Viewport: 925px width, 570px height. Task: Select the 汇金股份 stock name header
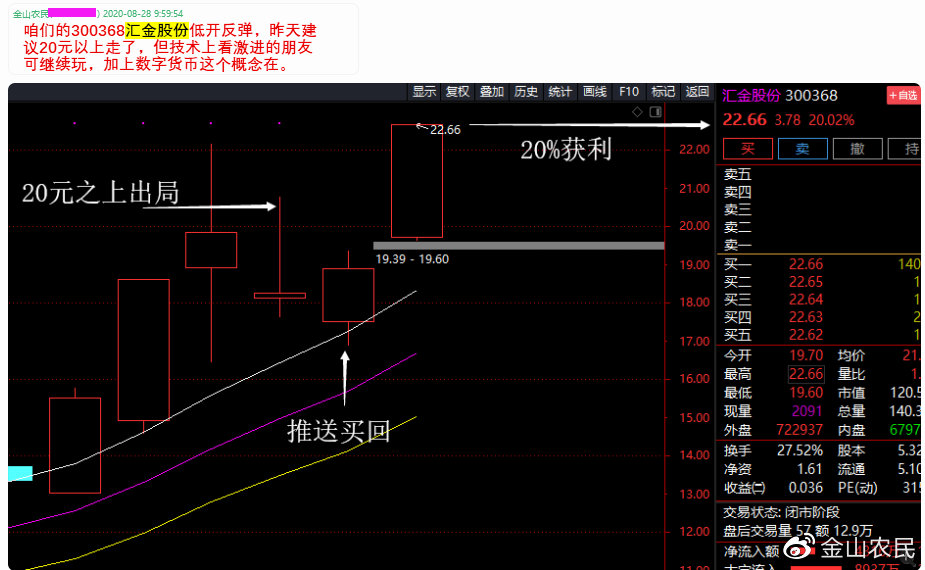pos(751,96)
